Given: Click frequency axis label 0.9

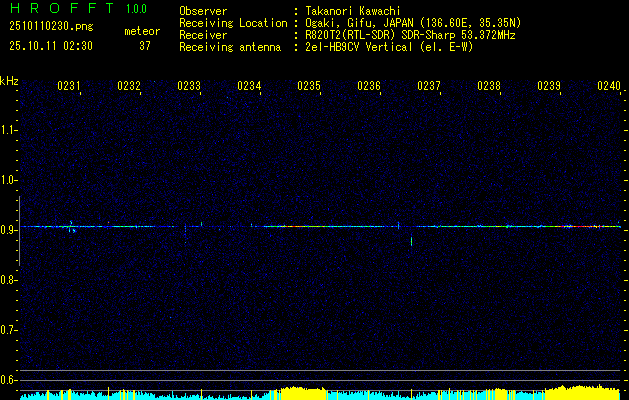Looking at the screenshot, I should [x=8, y=230].
